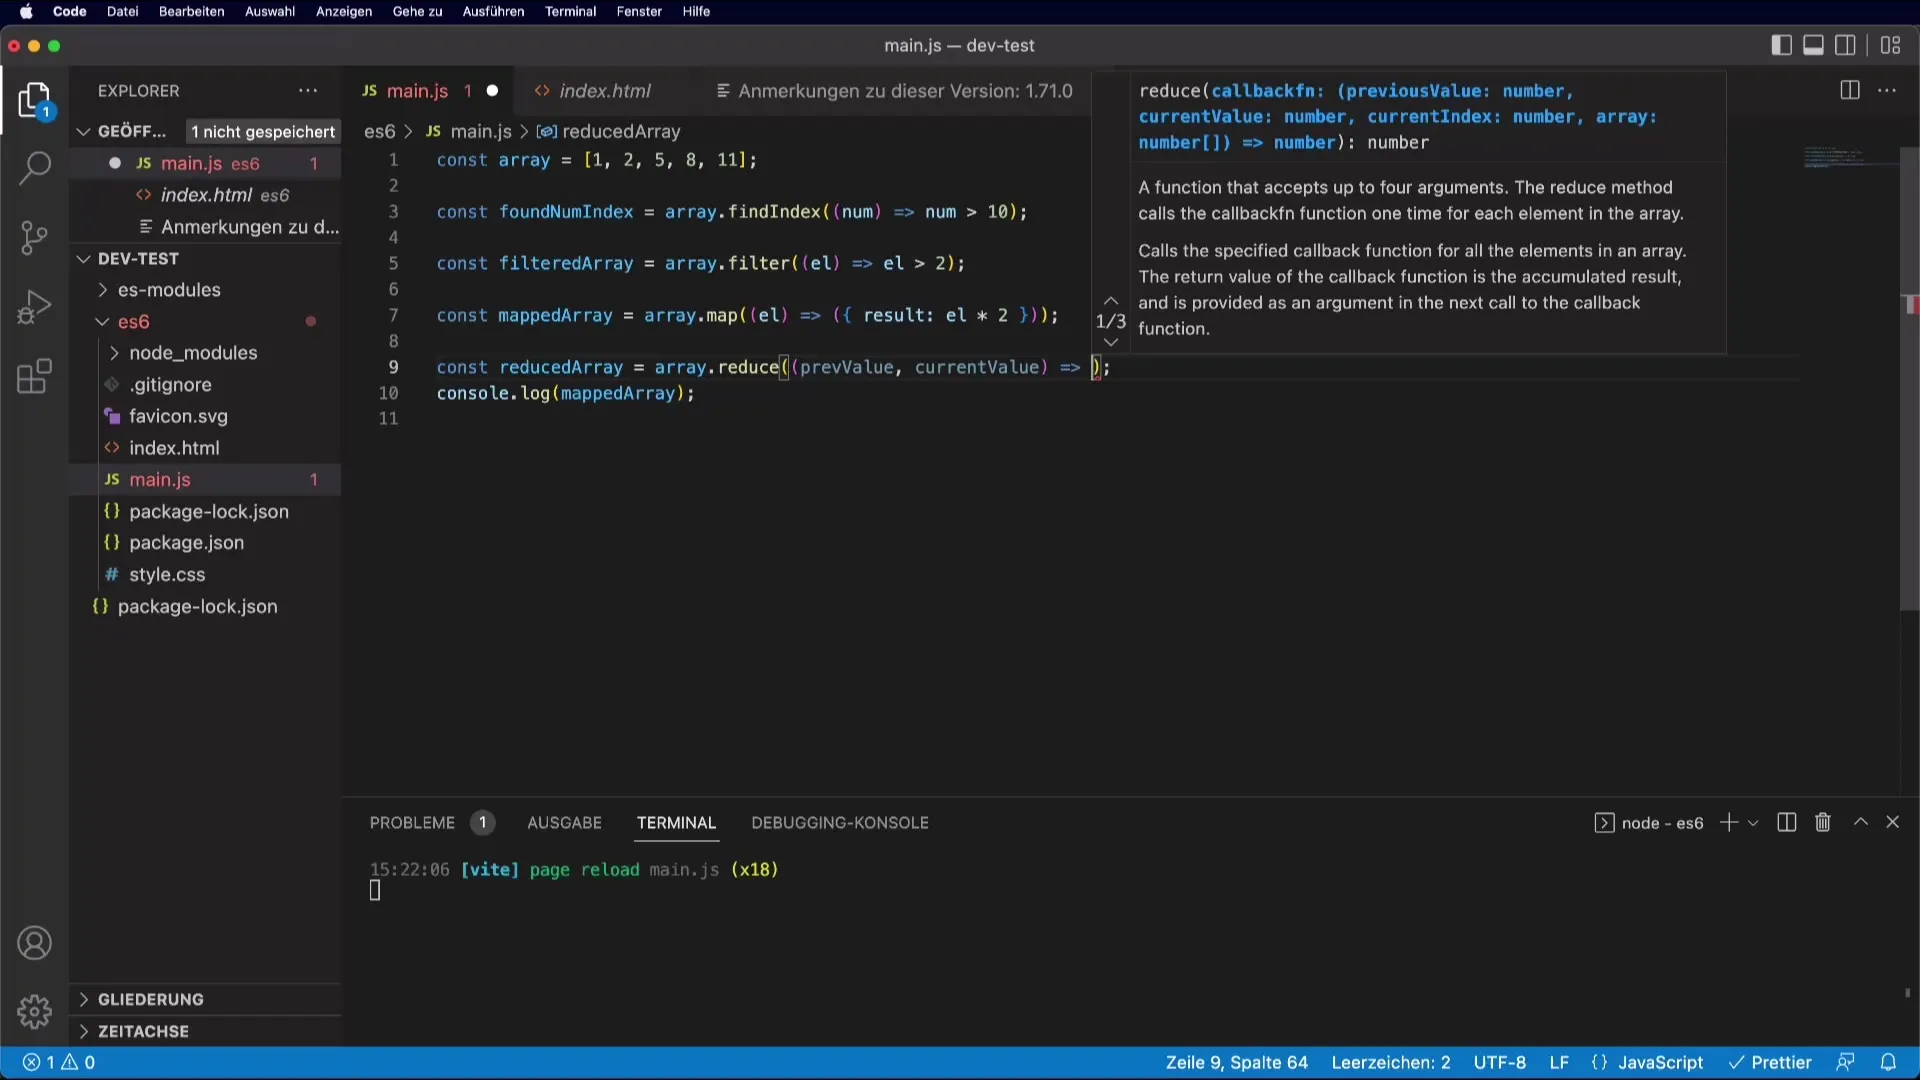Show previous signature in parameter hint
The width and height of the screenshot is (1920, 1080).
click(x=1110, y=300)
